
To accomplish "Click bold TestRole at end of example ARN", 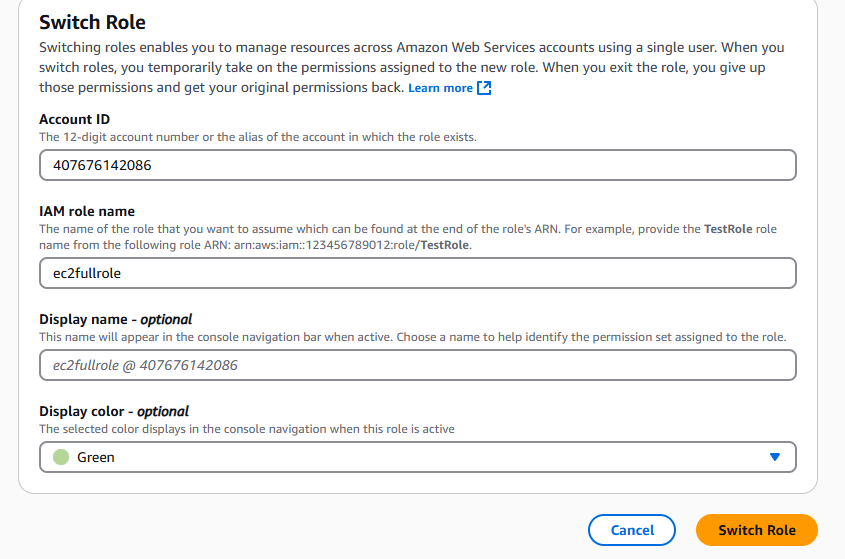I will [x=445, y=245].
